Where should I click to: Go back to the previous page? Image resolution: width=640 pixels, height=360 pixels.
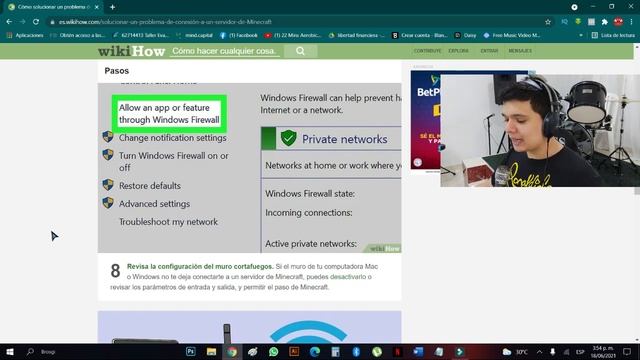click(x=9, y=22)
